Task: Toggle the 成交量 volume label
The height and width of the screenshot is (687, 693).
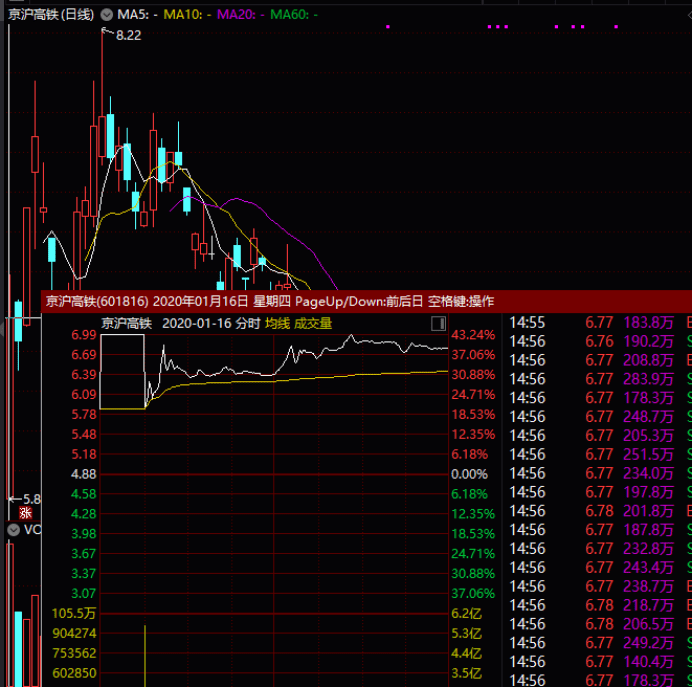Action: click(313, 323)
